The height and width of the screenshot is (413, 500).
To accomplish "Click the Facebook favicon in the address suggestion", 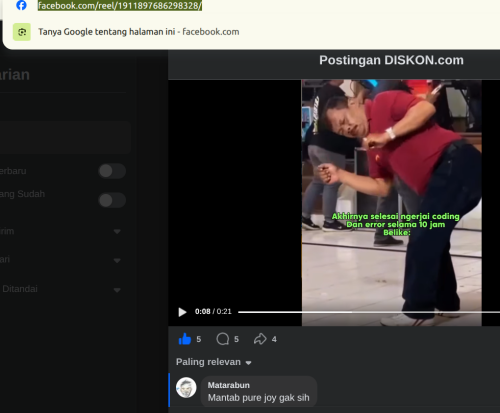I will pyautogui.click(x=21, y=5).
